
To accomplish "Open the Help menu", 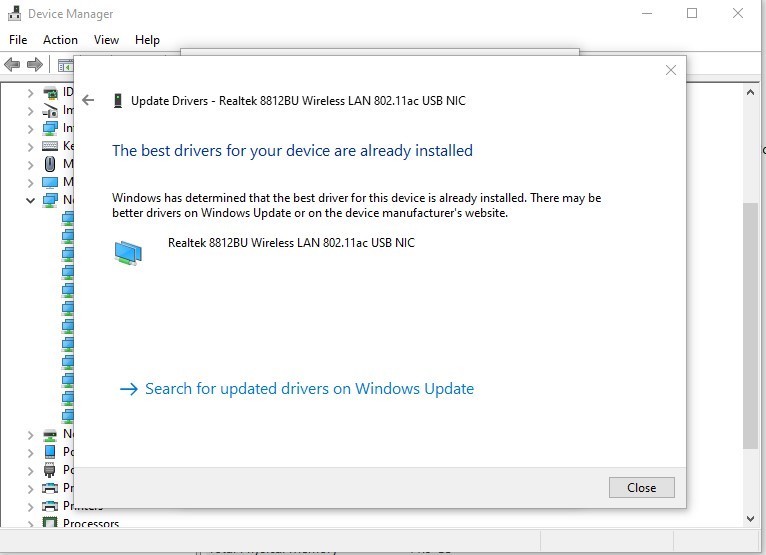I will click(x=147, y=40).
